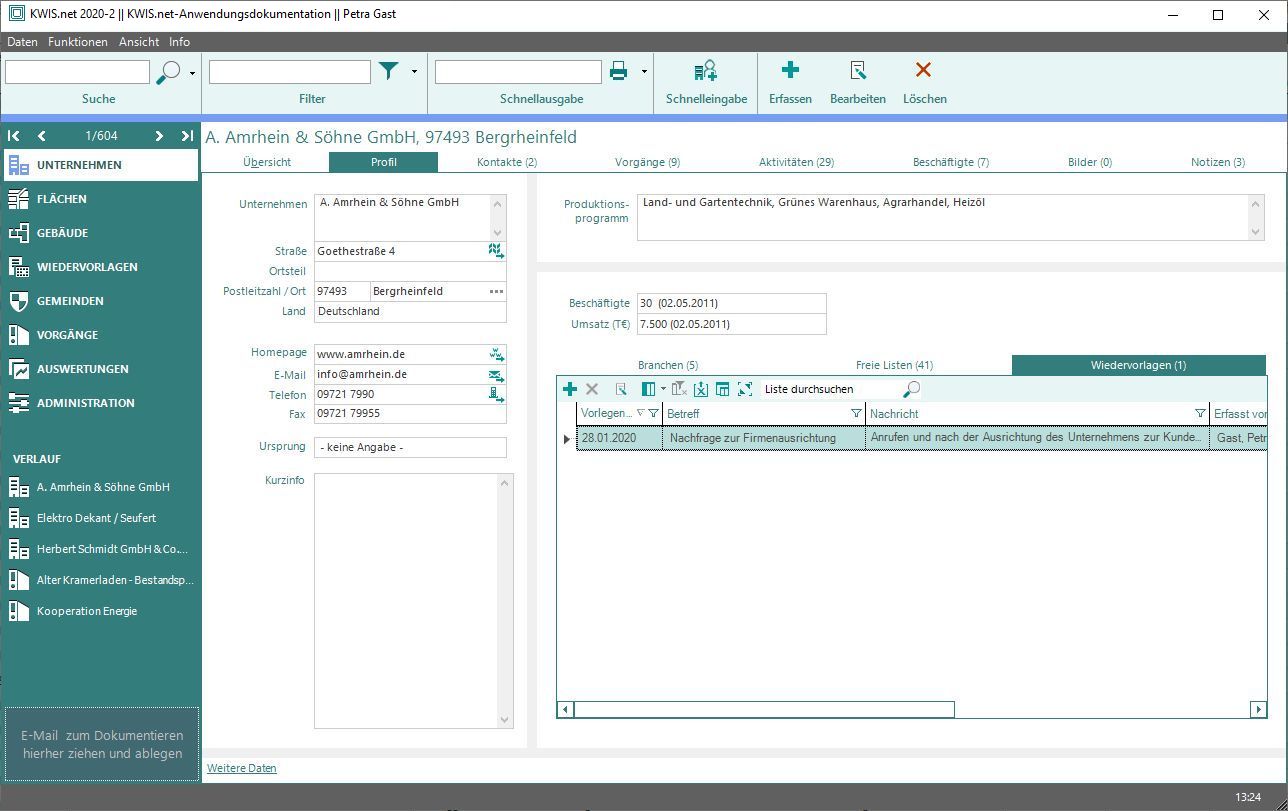
Task: Click the dial phone icon beside Telefon
Action: [x=496, y=394]
